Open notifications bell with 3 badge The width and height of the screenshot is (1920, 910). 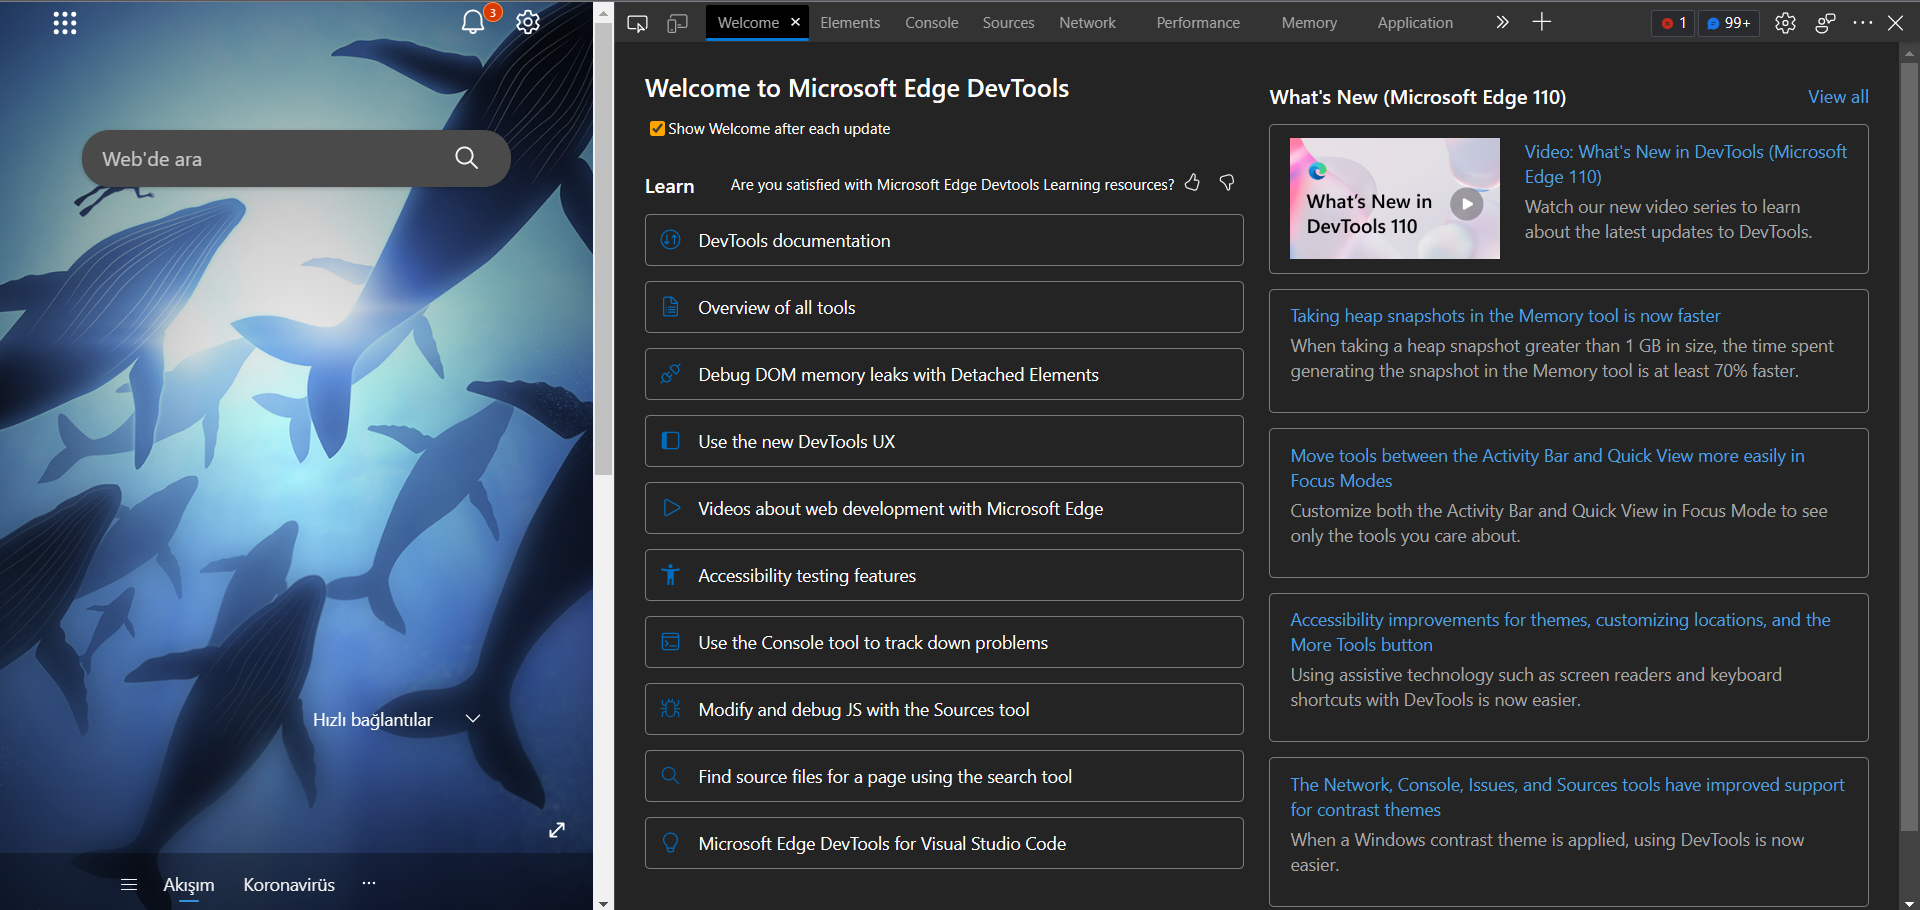pos(475,20)
